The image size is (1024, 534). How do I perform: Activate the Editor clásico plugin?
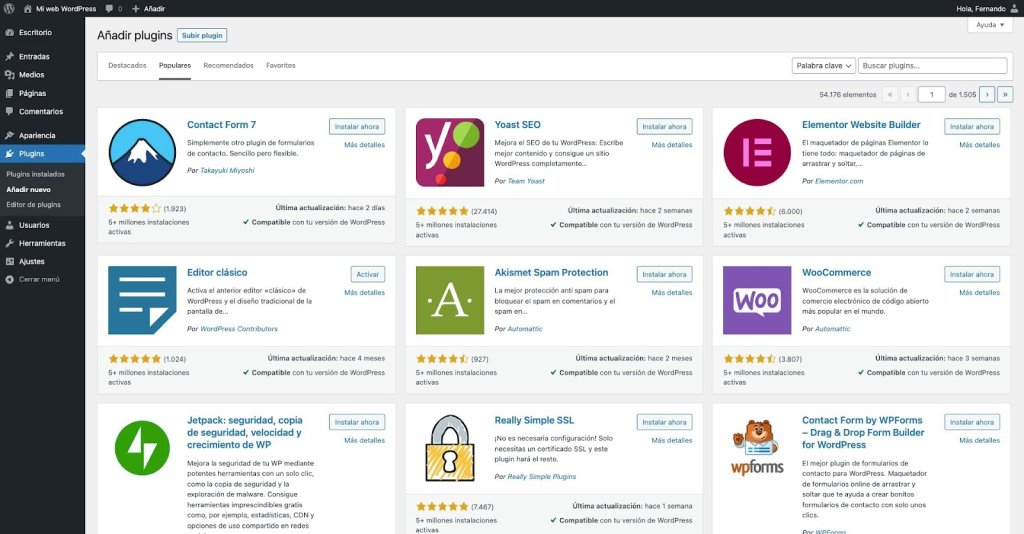point(367,274)
